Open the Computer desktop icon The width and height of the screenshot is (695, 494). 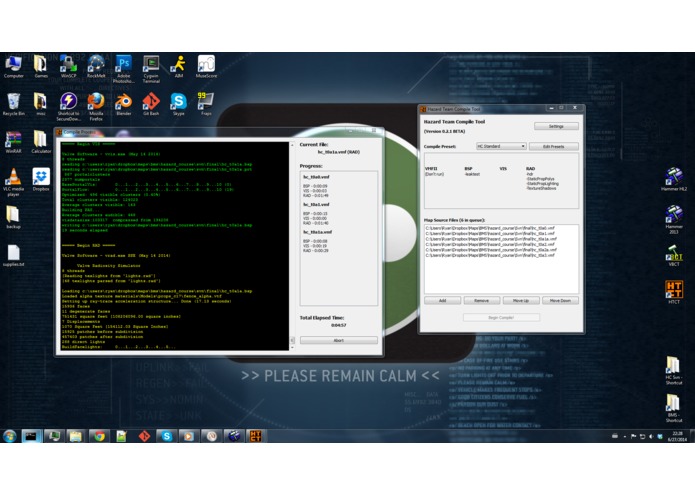pos(13,67)
